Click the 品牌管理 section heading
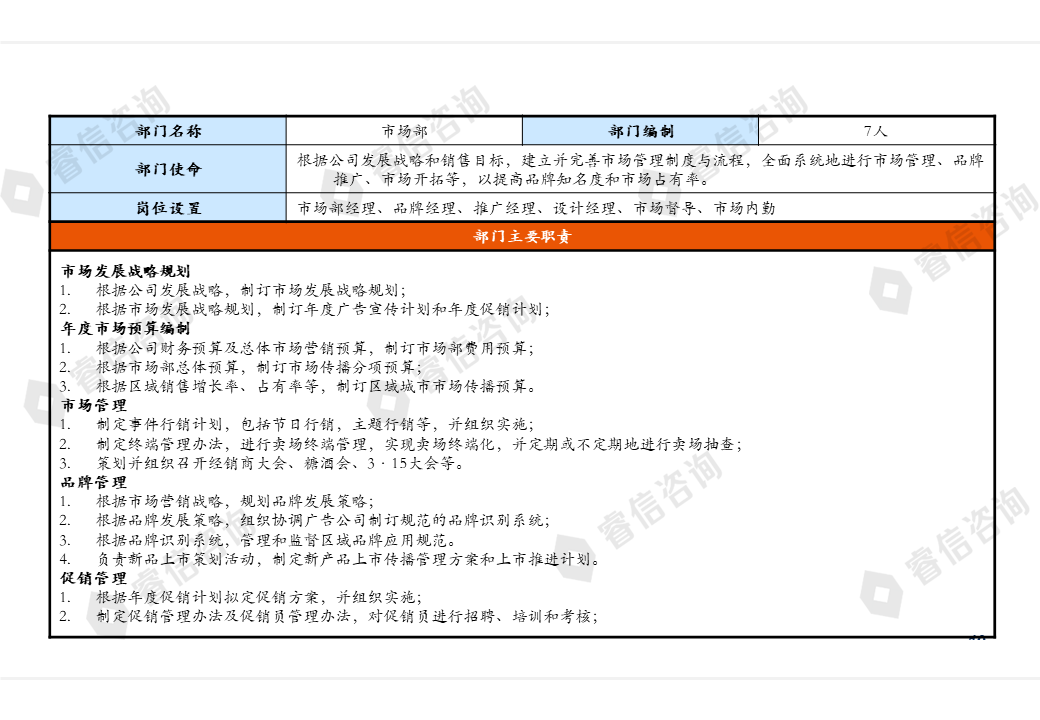The width and height of the screenshot is (1040, 720). point(94,482)
